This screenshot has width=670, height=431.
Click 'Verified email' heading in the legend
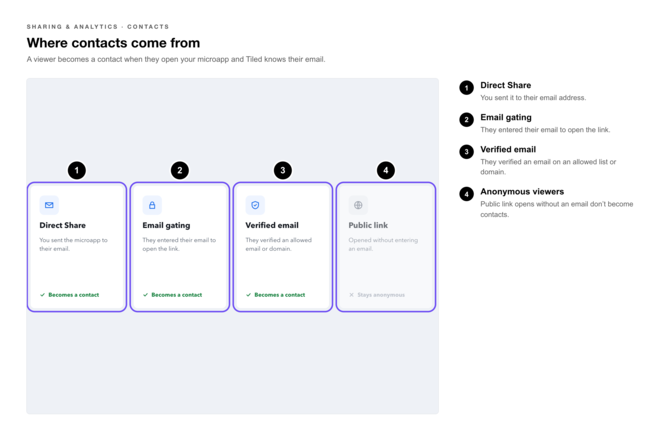point(508,149)
